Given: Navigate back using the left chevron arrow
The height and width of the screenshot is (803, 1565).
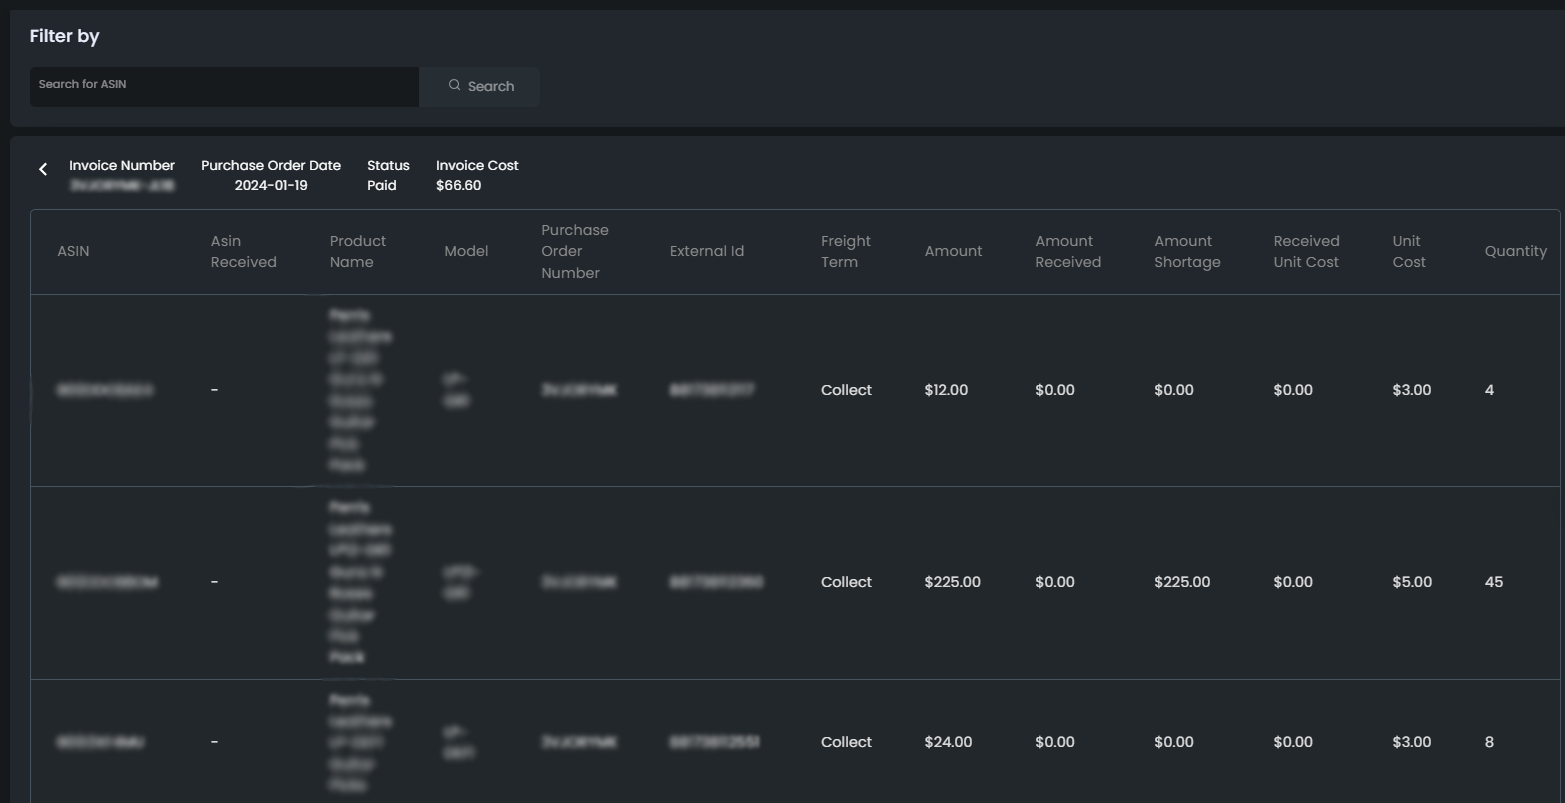Looking at the screenshot, I should point(43,169).
